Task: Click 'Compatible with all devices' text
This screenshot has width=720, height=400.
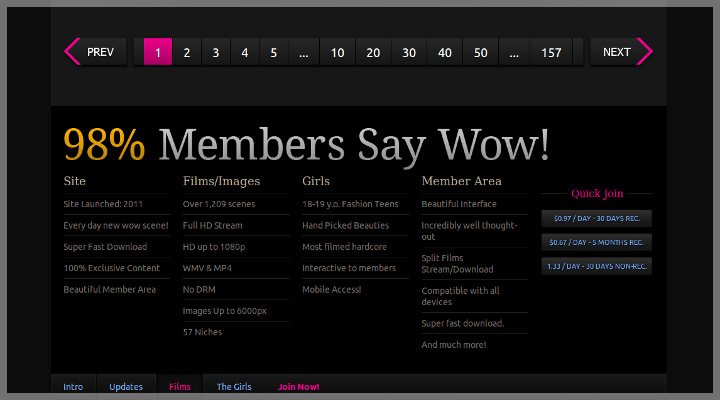Action: coord(461,296)
